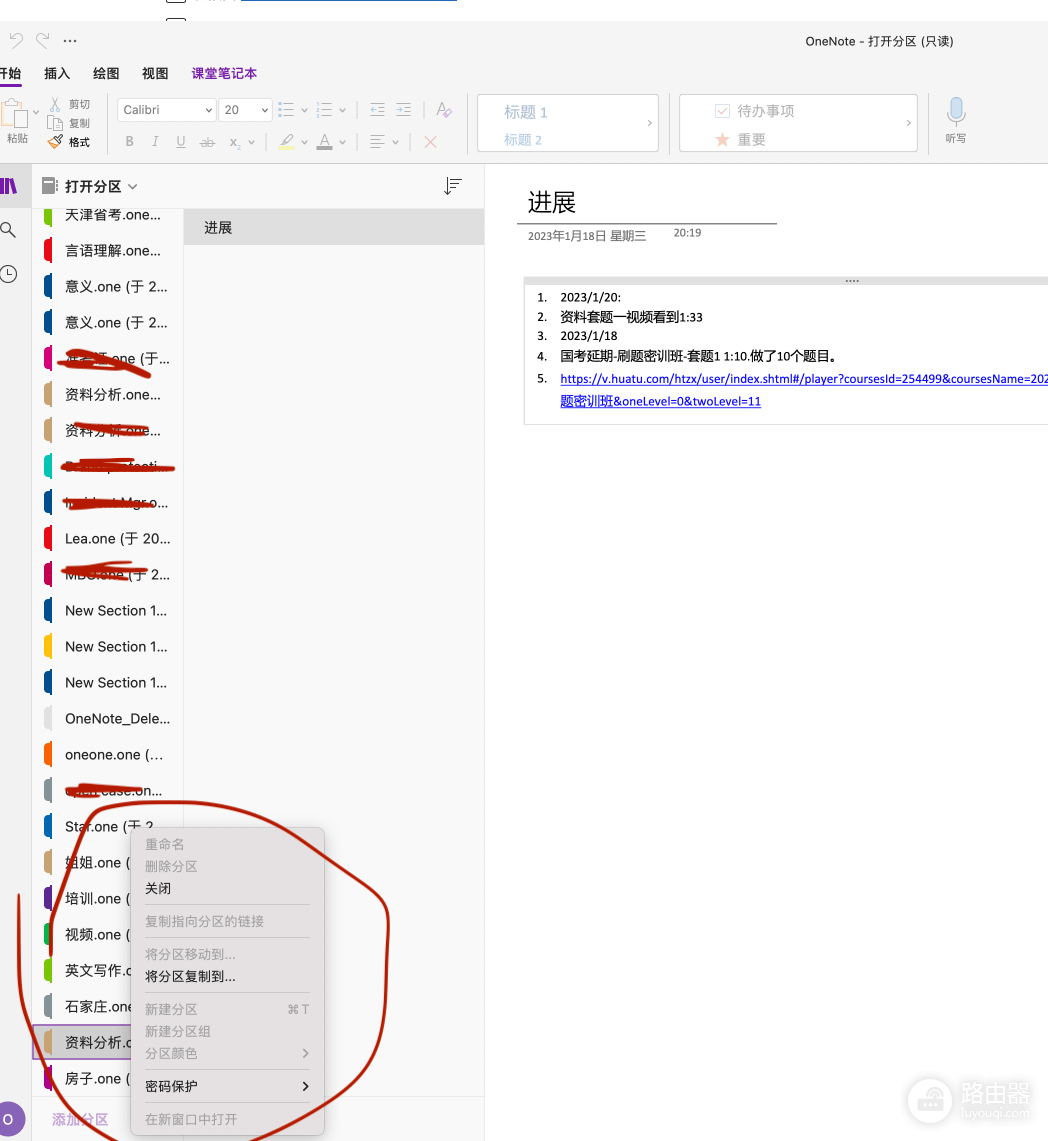Image resolution: width=1048 pixels, height=1141 pixels.
Task: Click the clear formatting icon
Action: coord(443,110)
